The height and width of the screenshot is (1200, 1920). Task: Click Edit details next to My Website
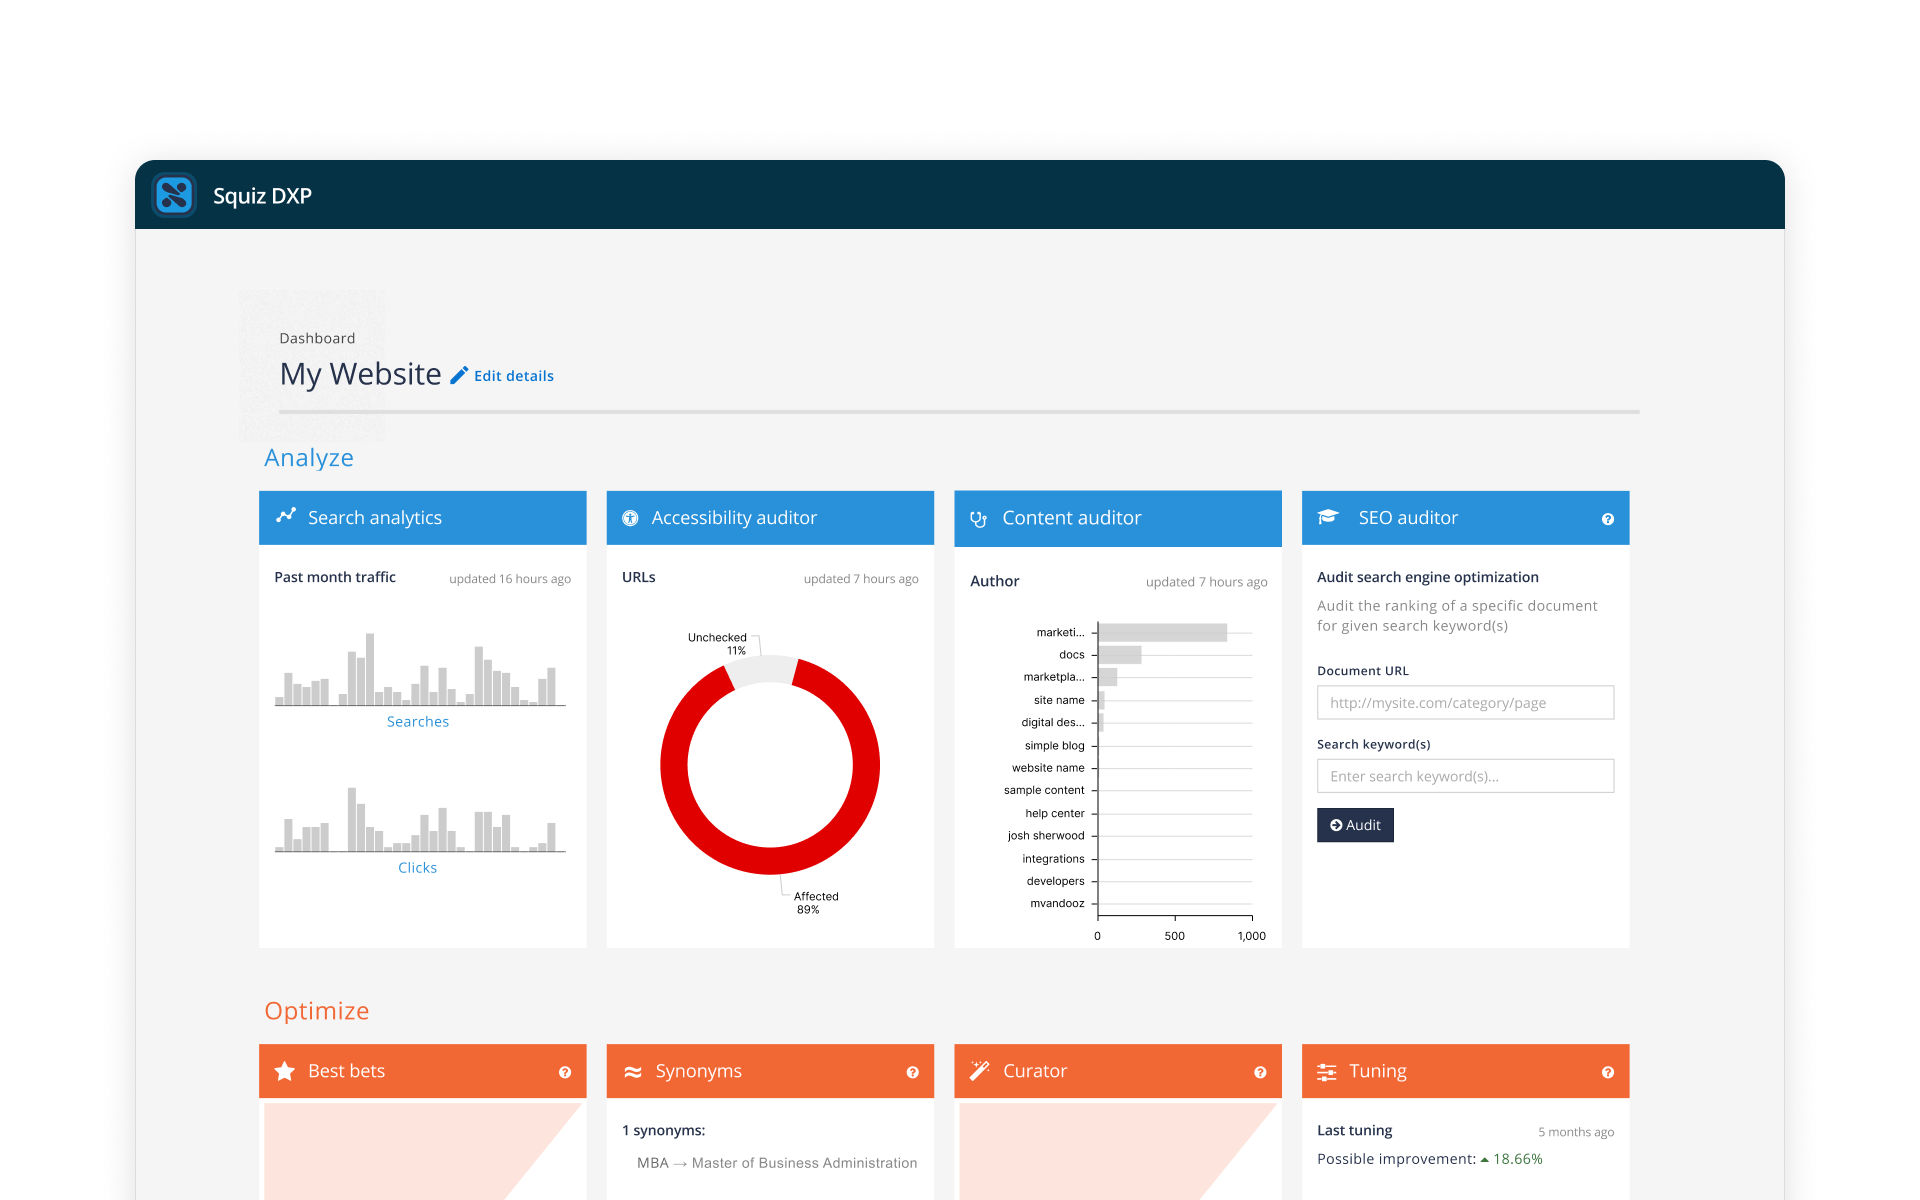[x=513, y=375]
